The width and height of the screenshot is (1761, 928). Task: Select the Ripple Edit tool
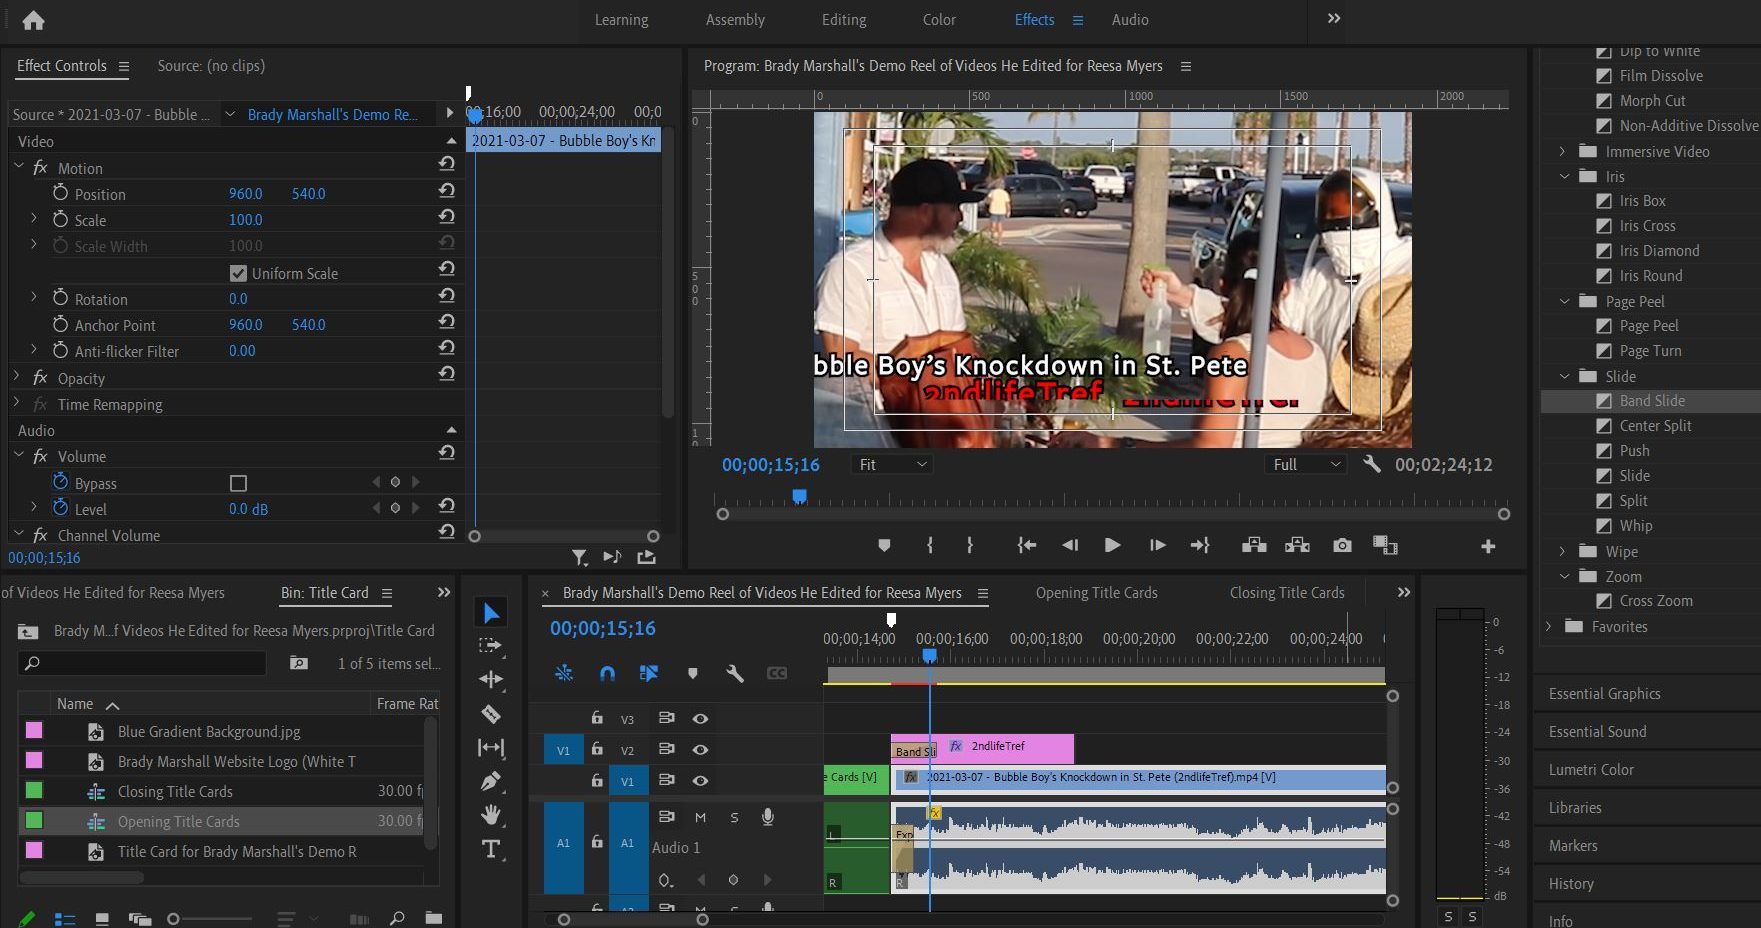tap(491, 680)
